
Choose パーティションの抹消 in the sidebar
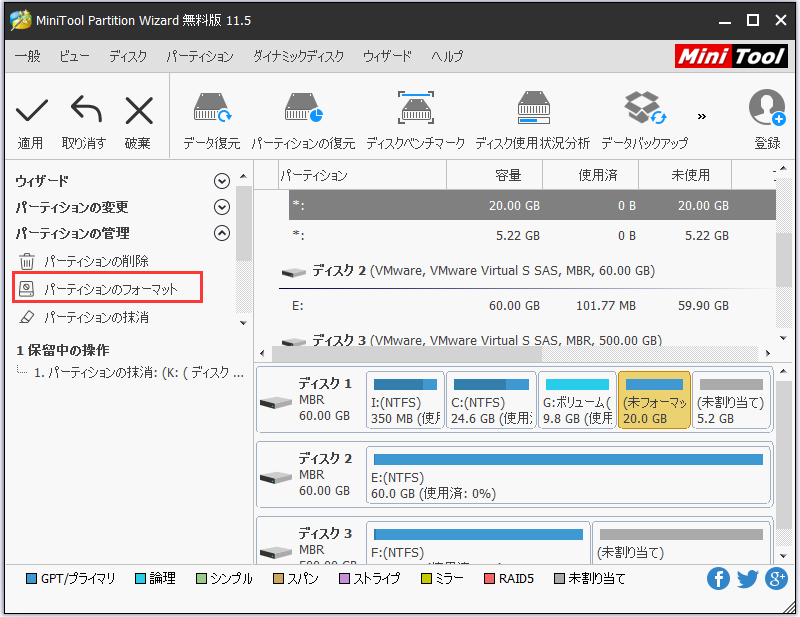[96, 317]
